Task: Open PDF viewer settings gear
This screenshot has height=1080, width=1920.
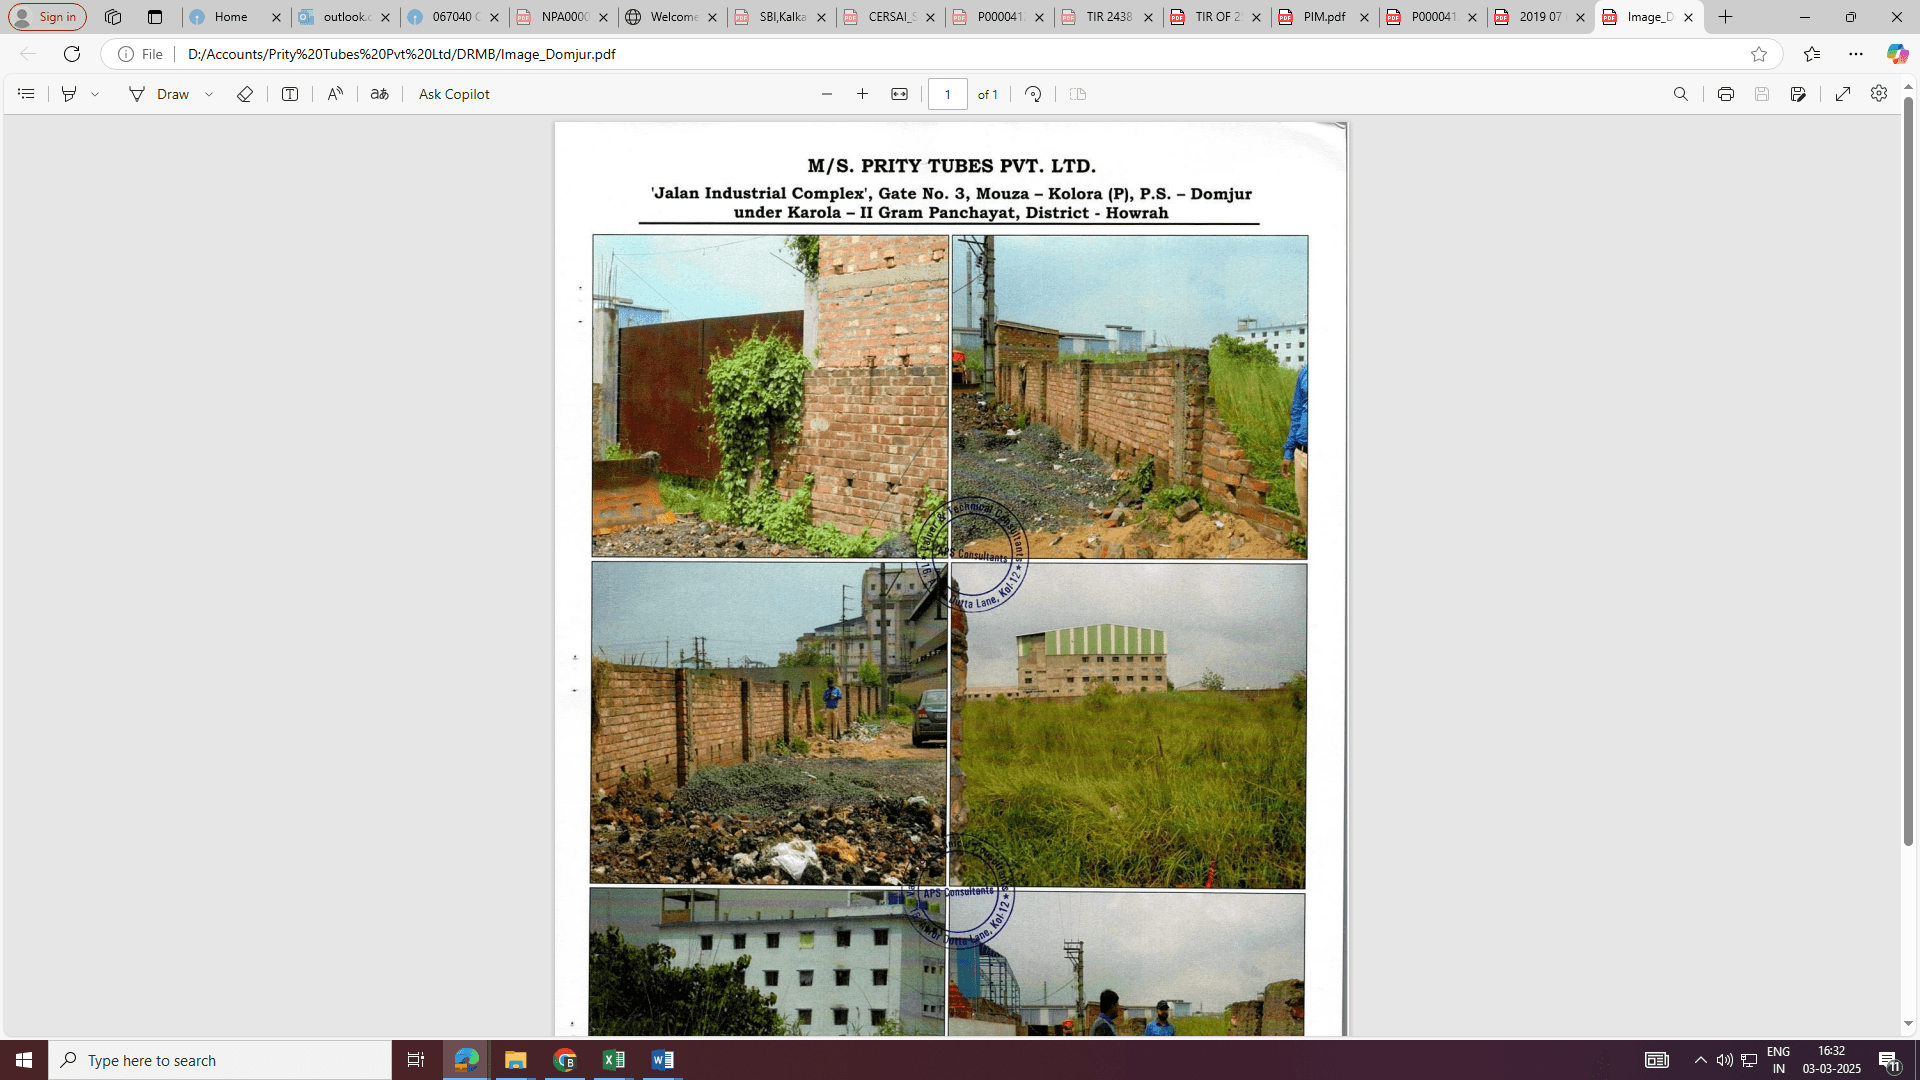Action: point(1879,93)
